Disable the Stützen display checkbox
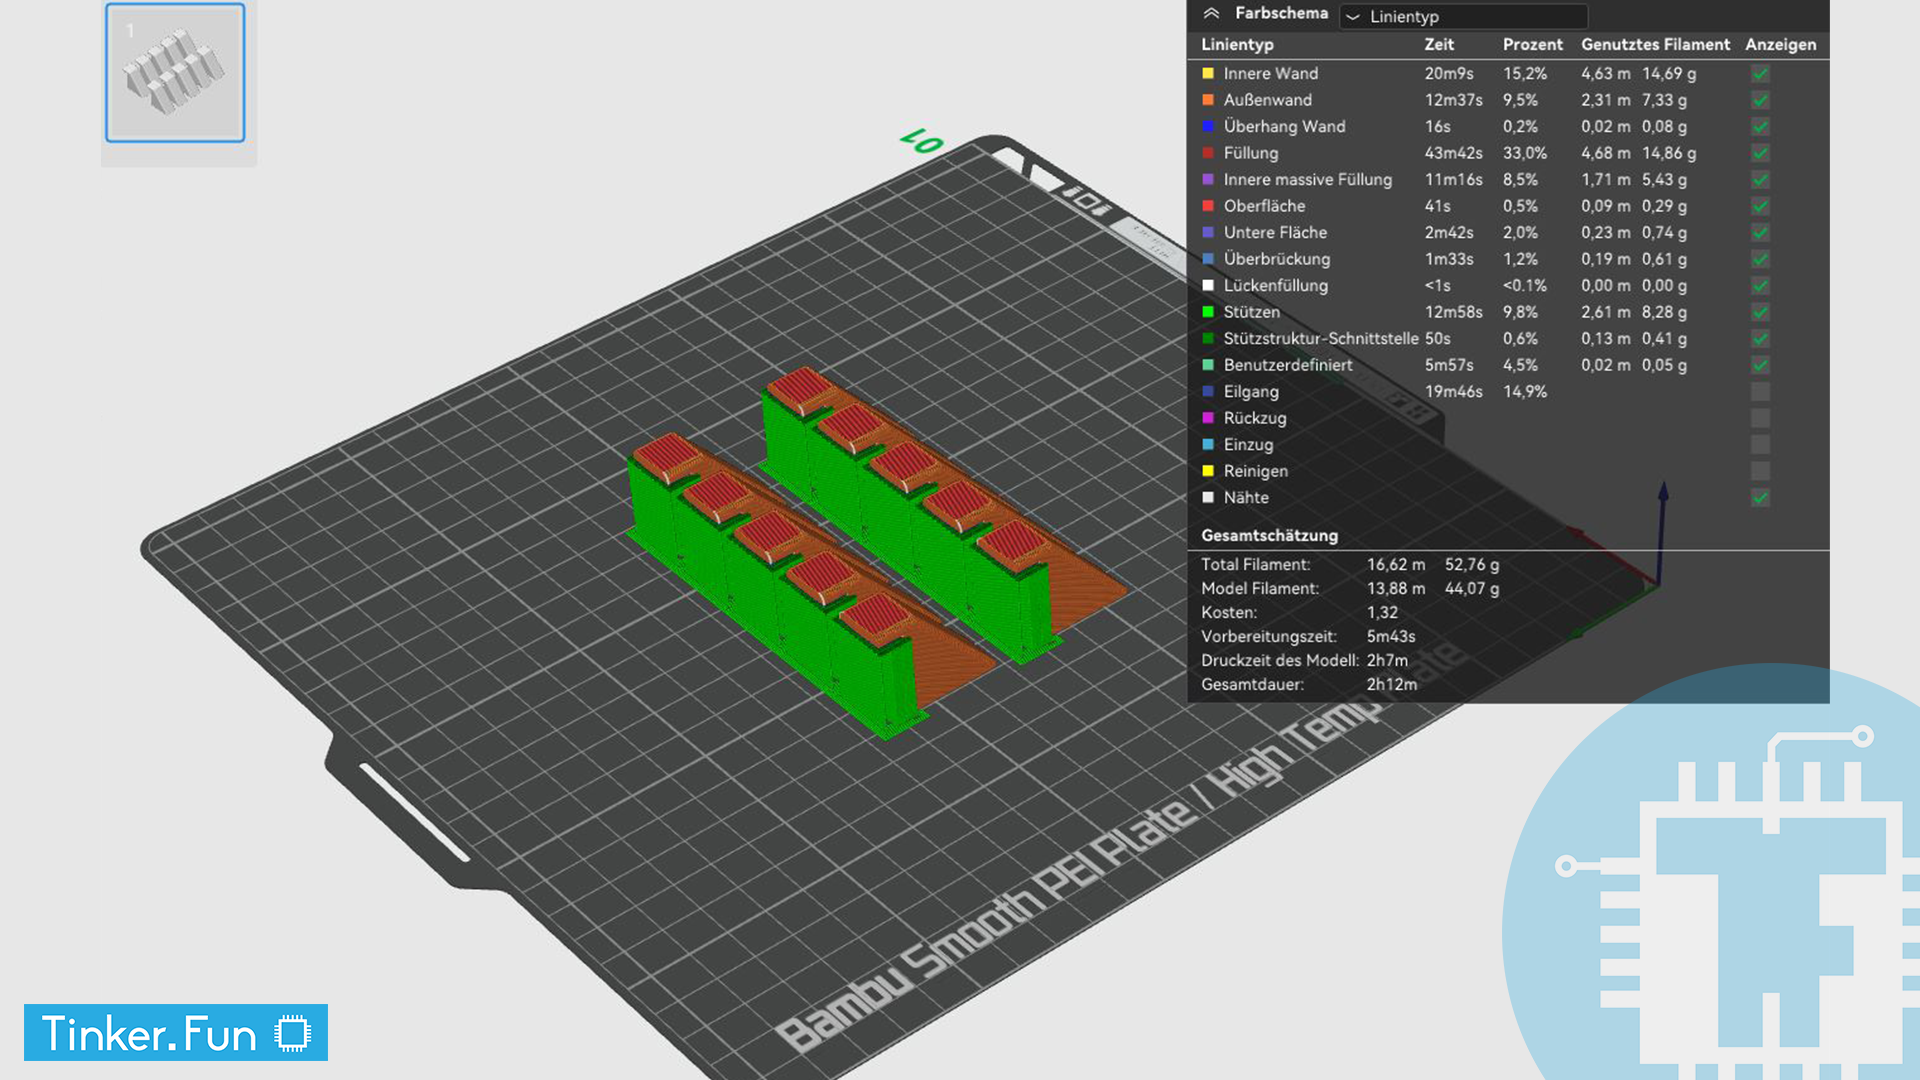 [x=1758, y=312]
